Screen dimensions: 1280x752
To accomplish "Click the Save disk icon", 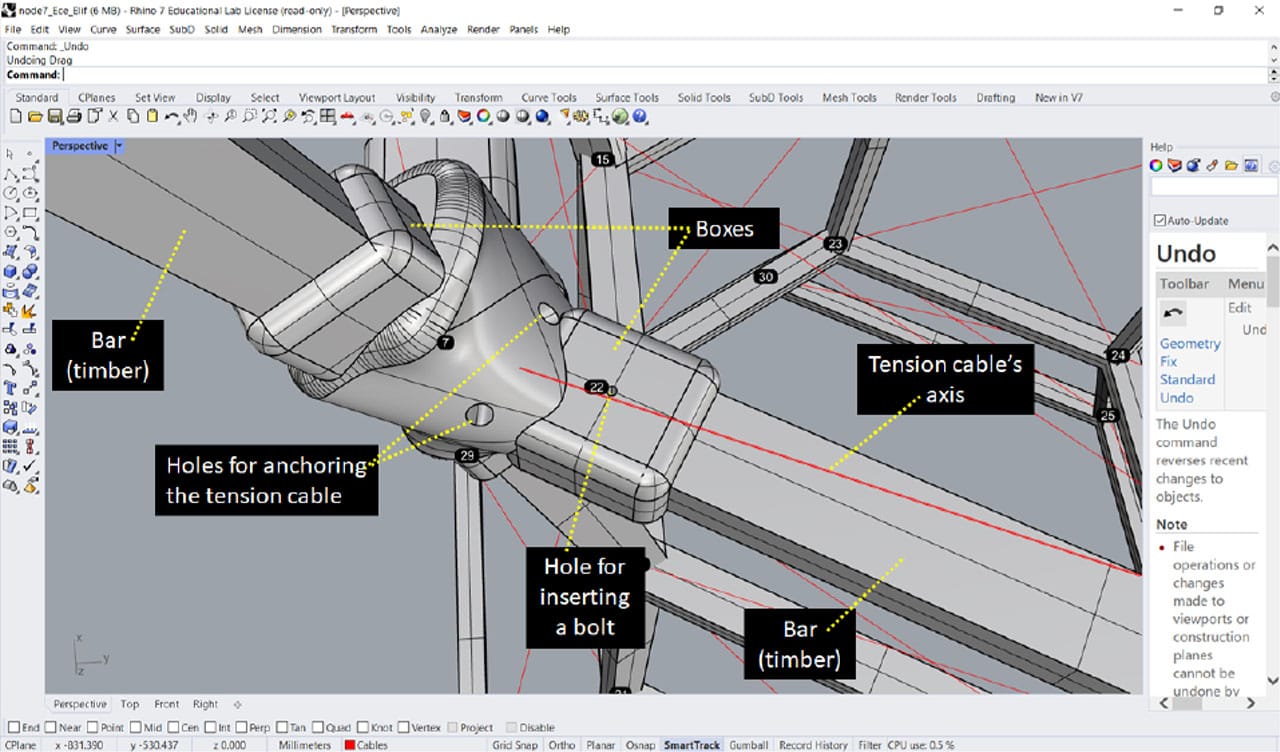I will point(54,116).
